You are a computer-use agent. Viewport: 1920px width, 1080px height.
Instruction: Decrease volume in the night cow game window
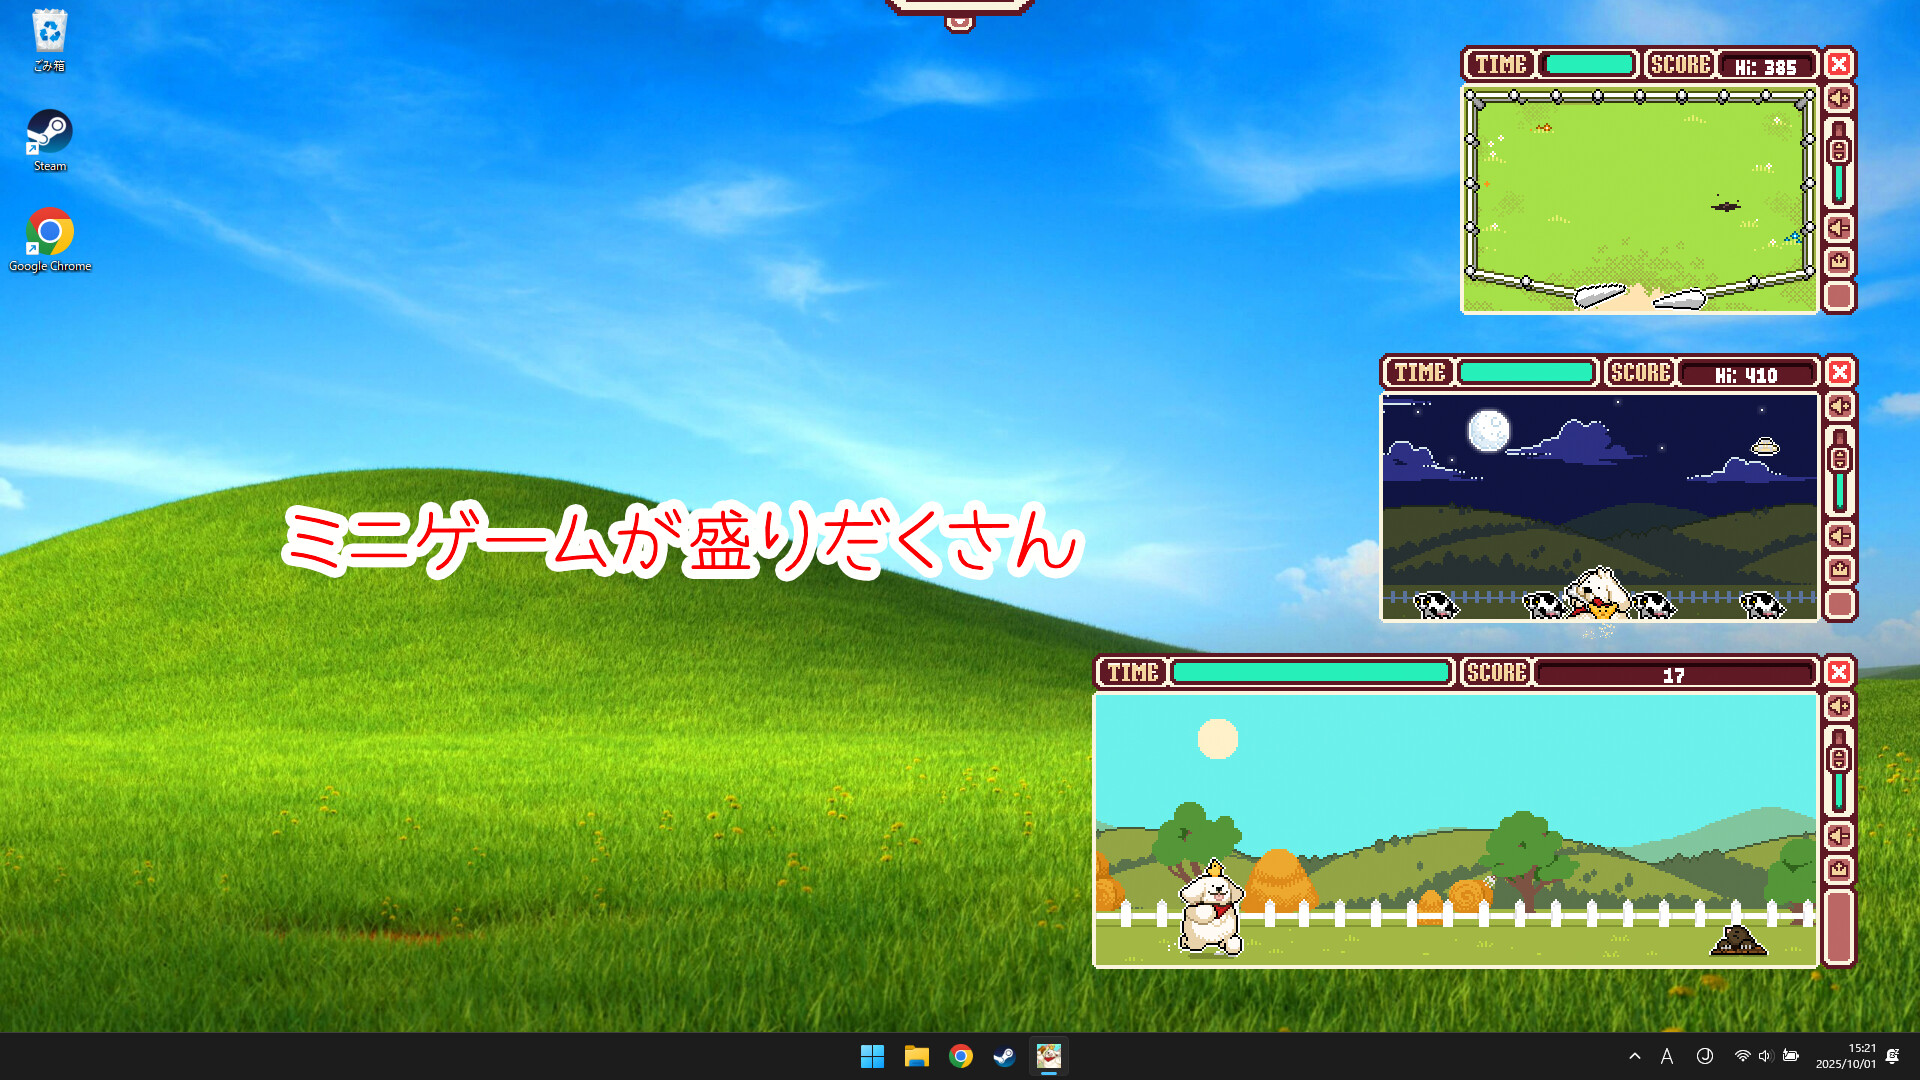1838,536
